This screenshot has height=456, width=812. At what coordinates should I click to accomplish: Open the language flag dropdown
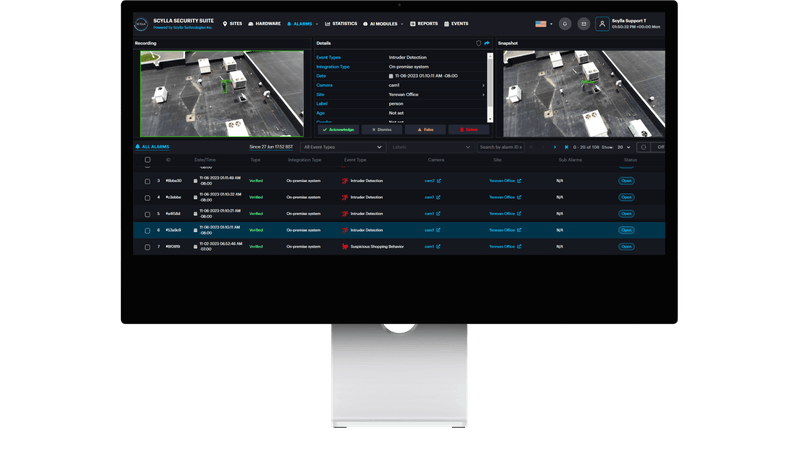pyautogui.click(x=544, y=24)
